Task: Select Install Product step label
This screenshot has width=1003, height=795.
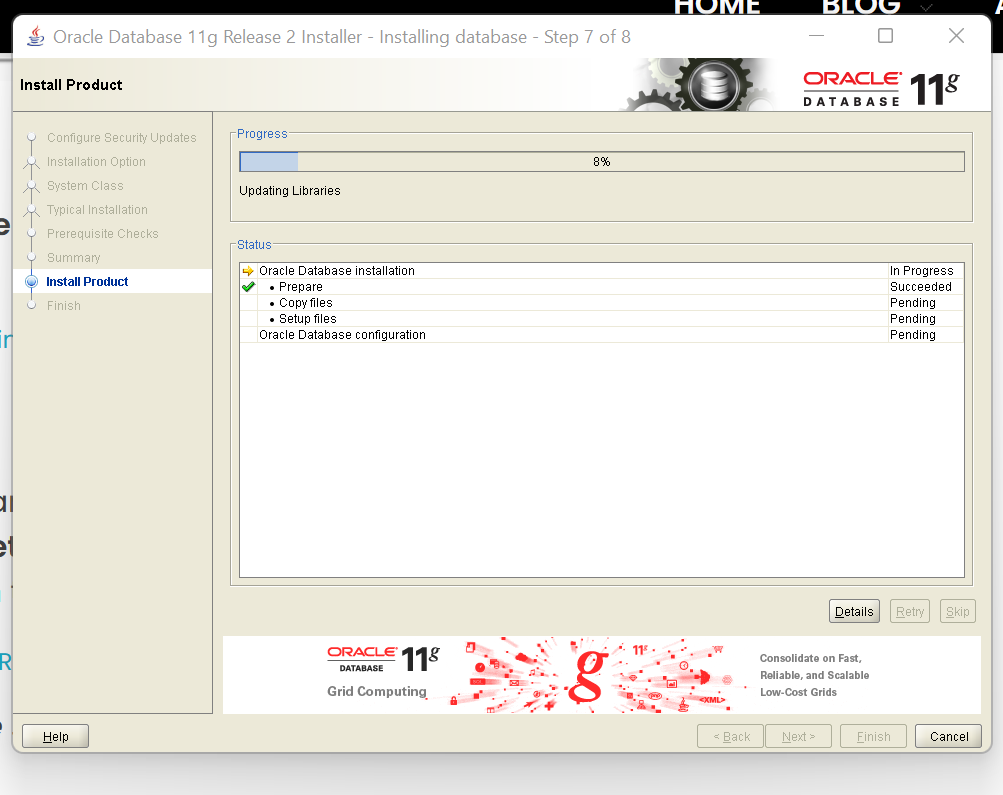Action: tap(87, 281)
